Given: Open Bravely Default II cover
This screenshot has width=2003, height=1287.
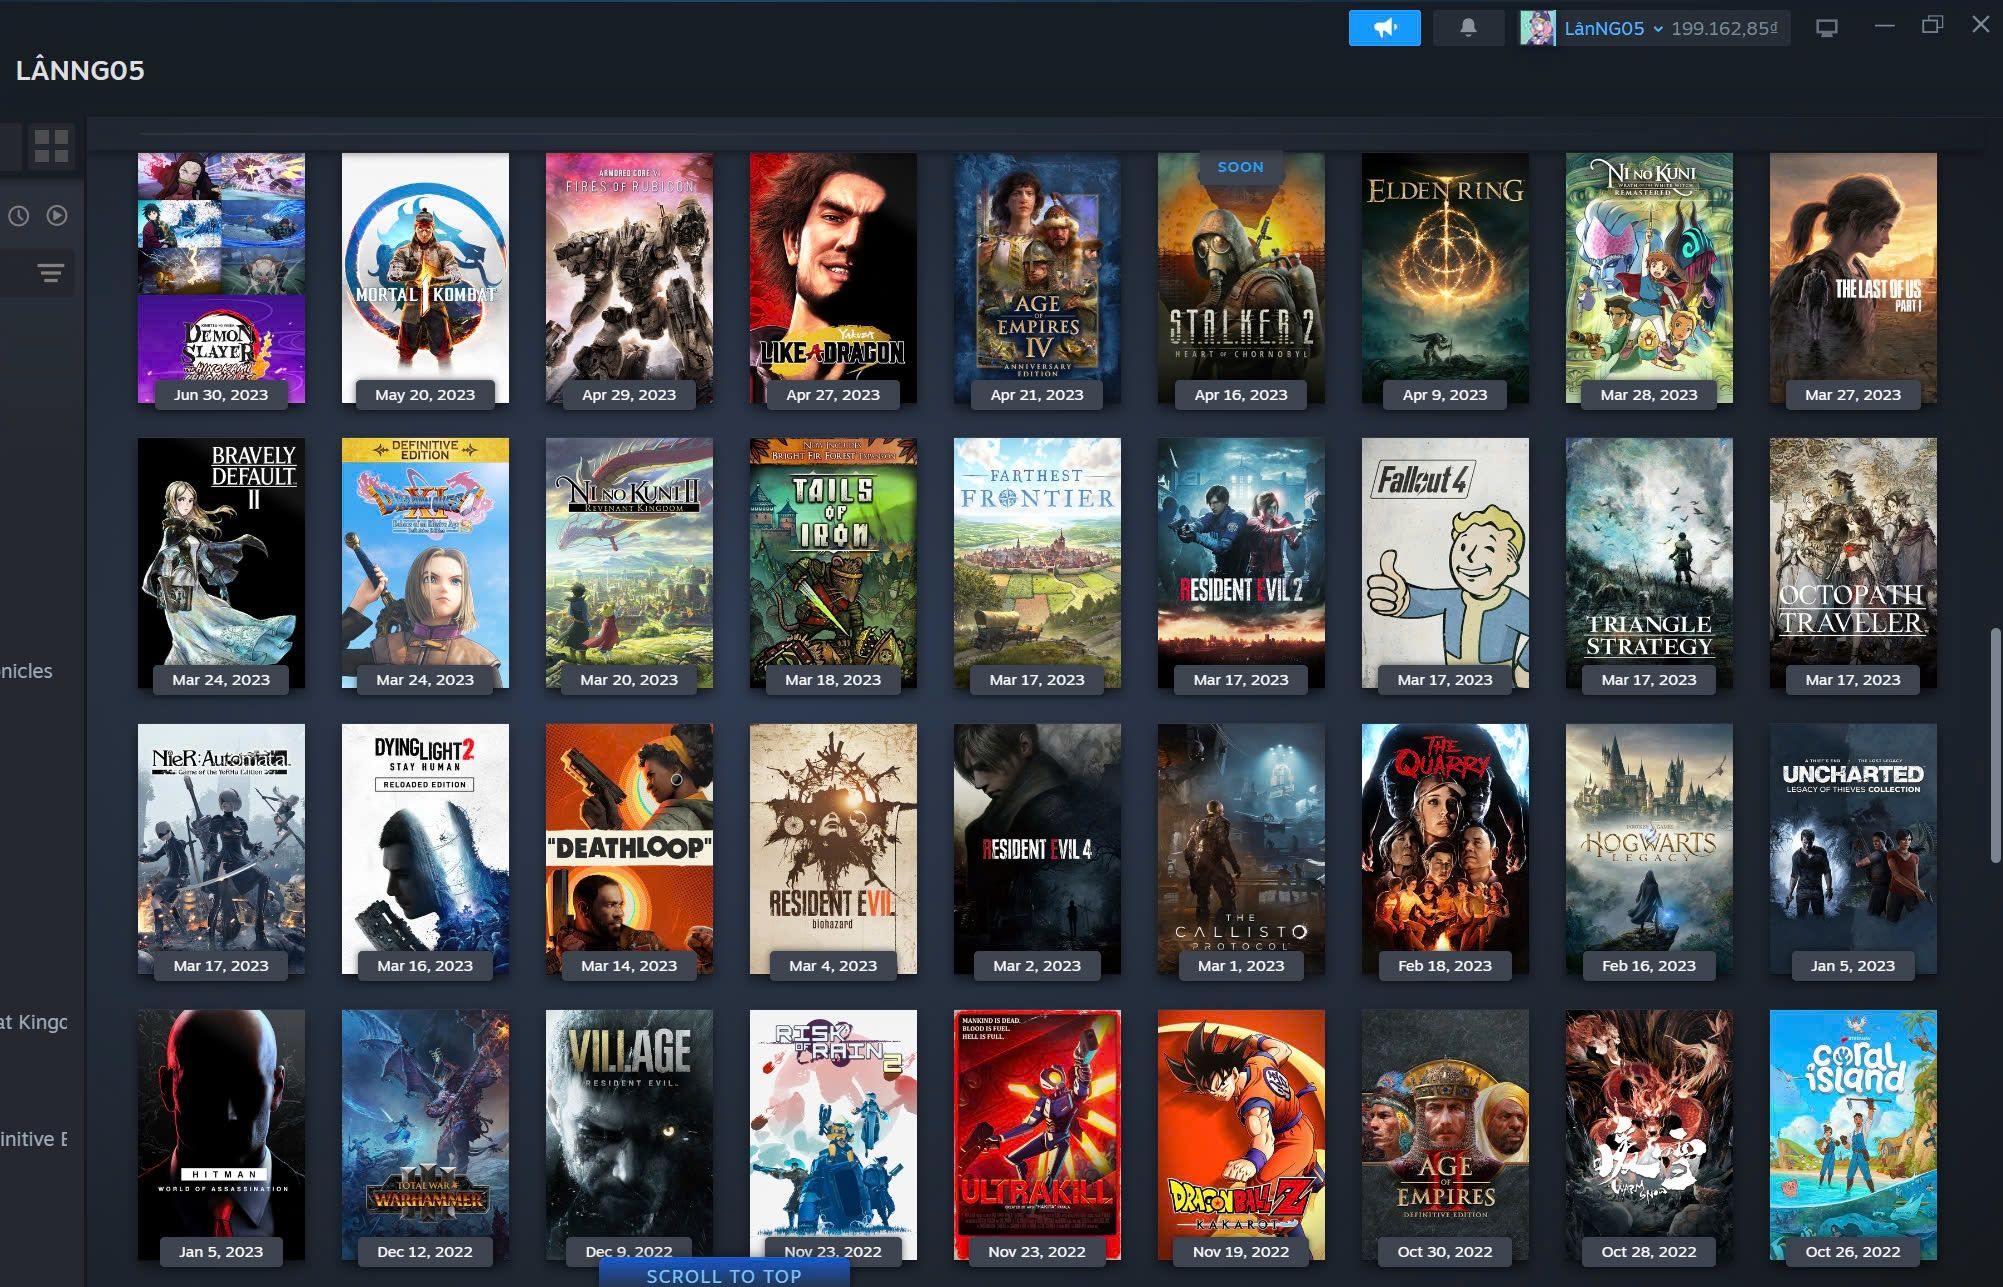Looking at the screenshot, I should 221,563.
